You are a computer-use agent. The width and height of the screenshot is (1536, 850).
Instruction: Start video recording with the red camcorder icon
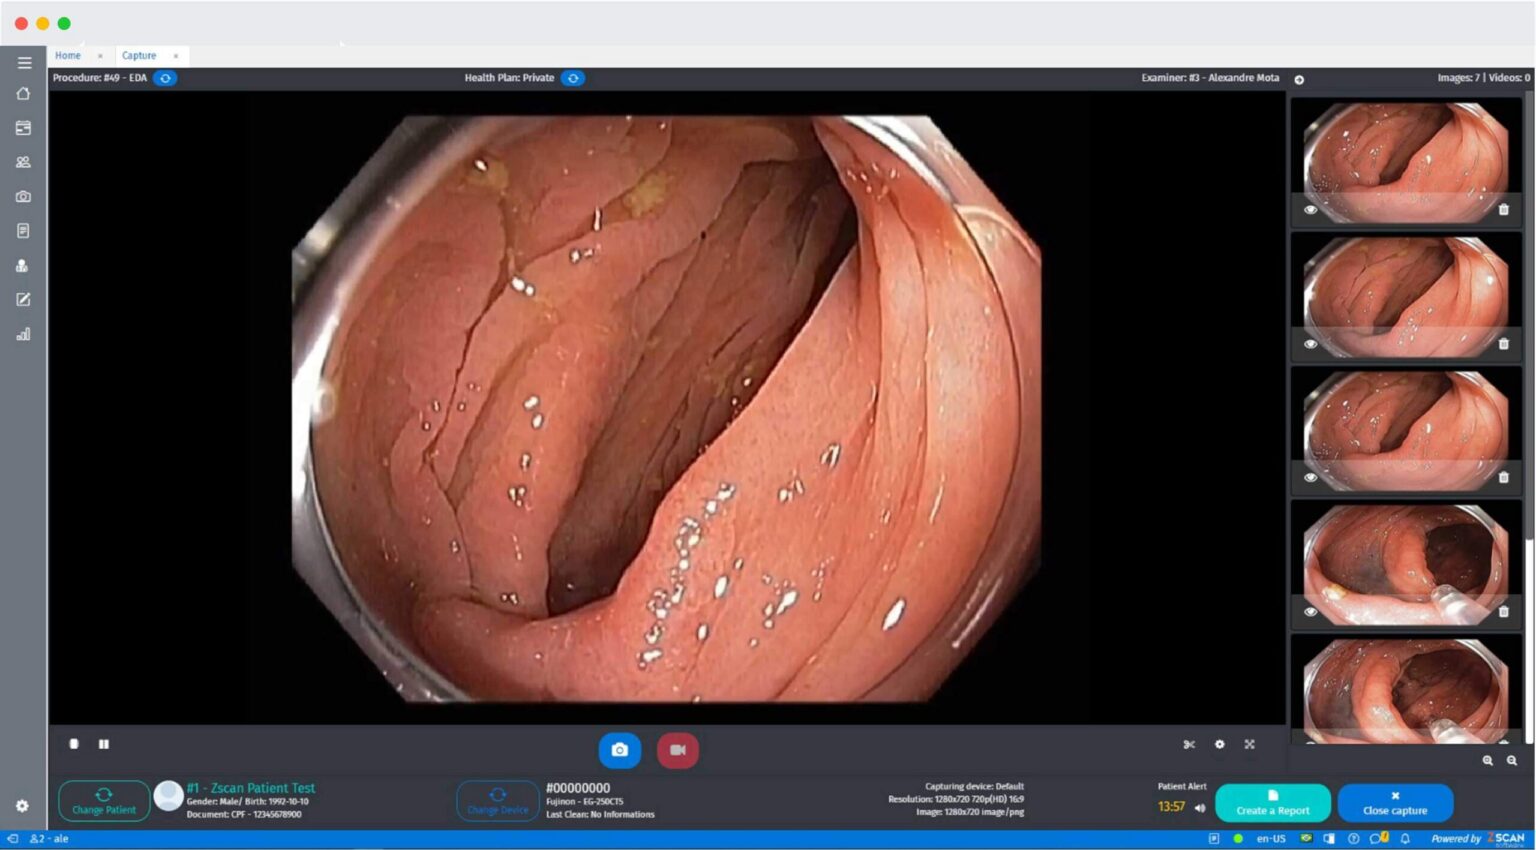(678, 749)
